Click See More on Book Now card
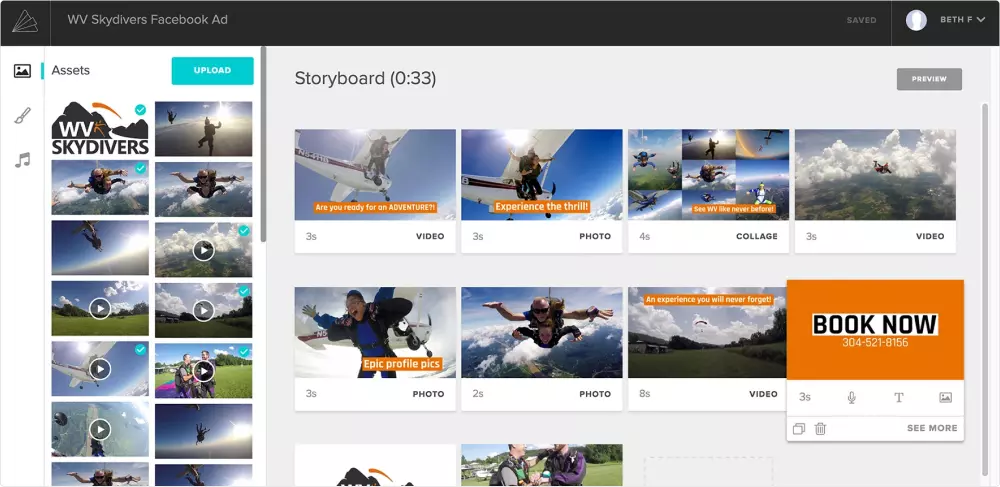Screen dimensions: 1000x487 pos(932,428)
